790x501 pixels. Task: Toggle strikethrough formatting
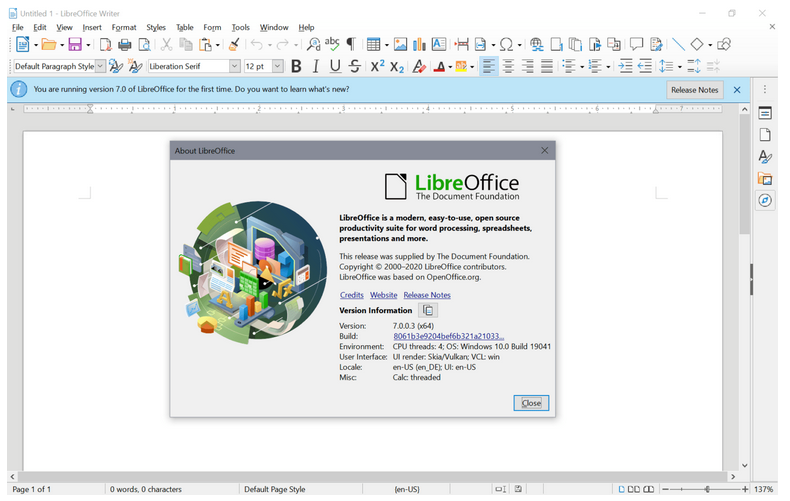click(x=354, y=66)
